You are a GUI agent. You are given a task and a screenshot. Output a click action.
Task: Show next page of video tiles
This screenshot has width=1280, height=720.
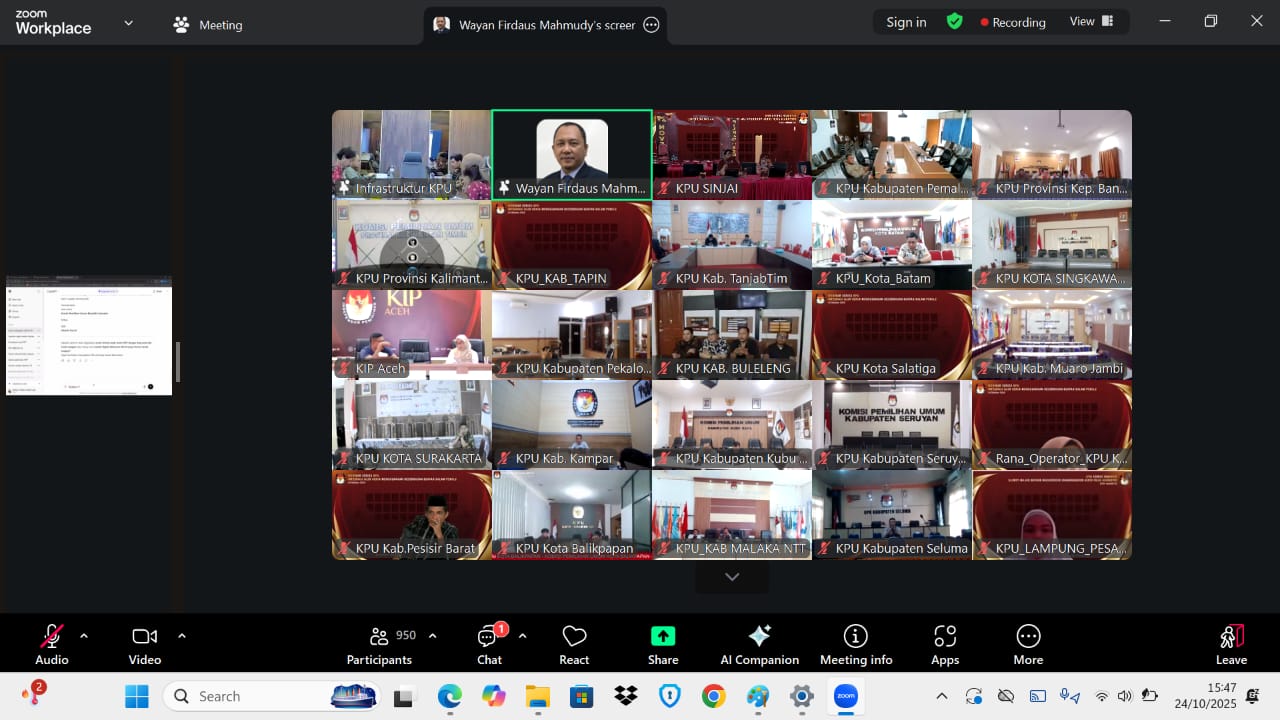pyautogui.click(x=732, y=577)
